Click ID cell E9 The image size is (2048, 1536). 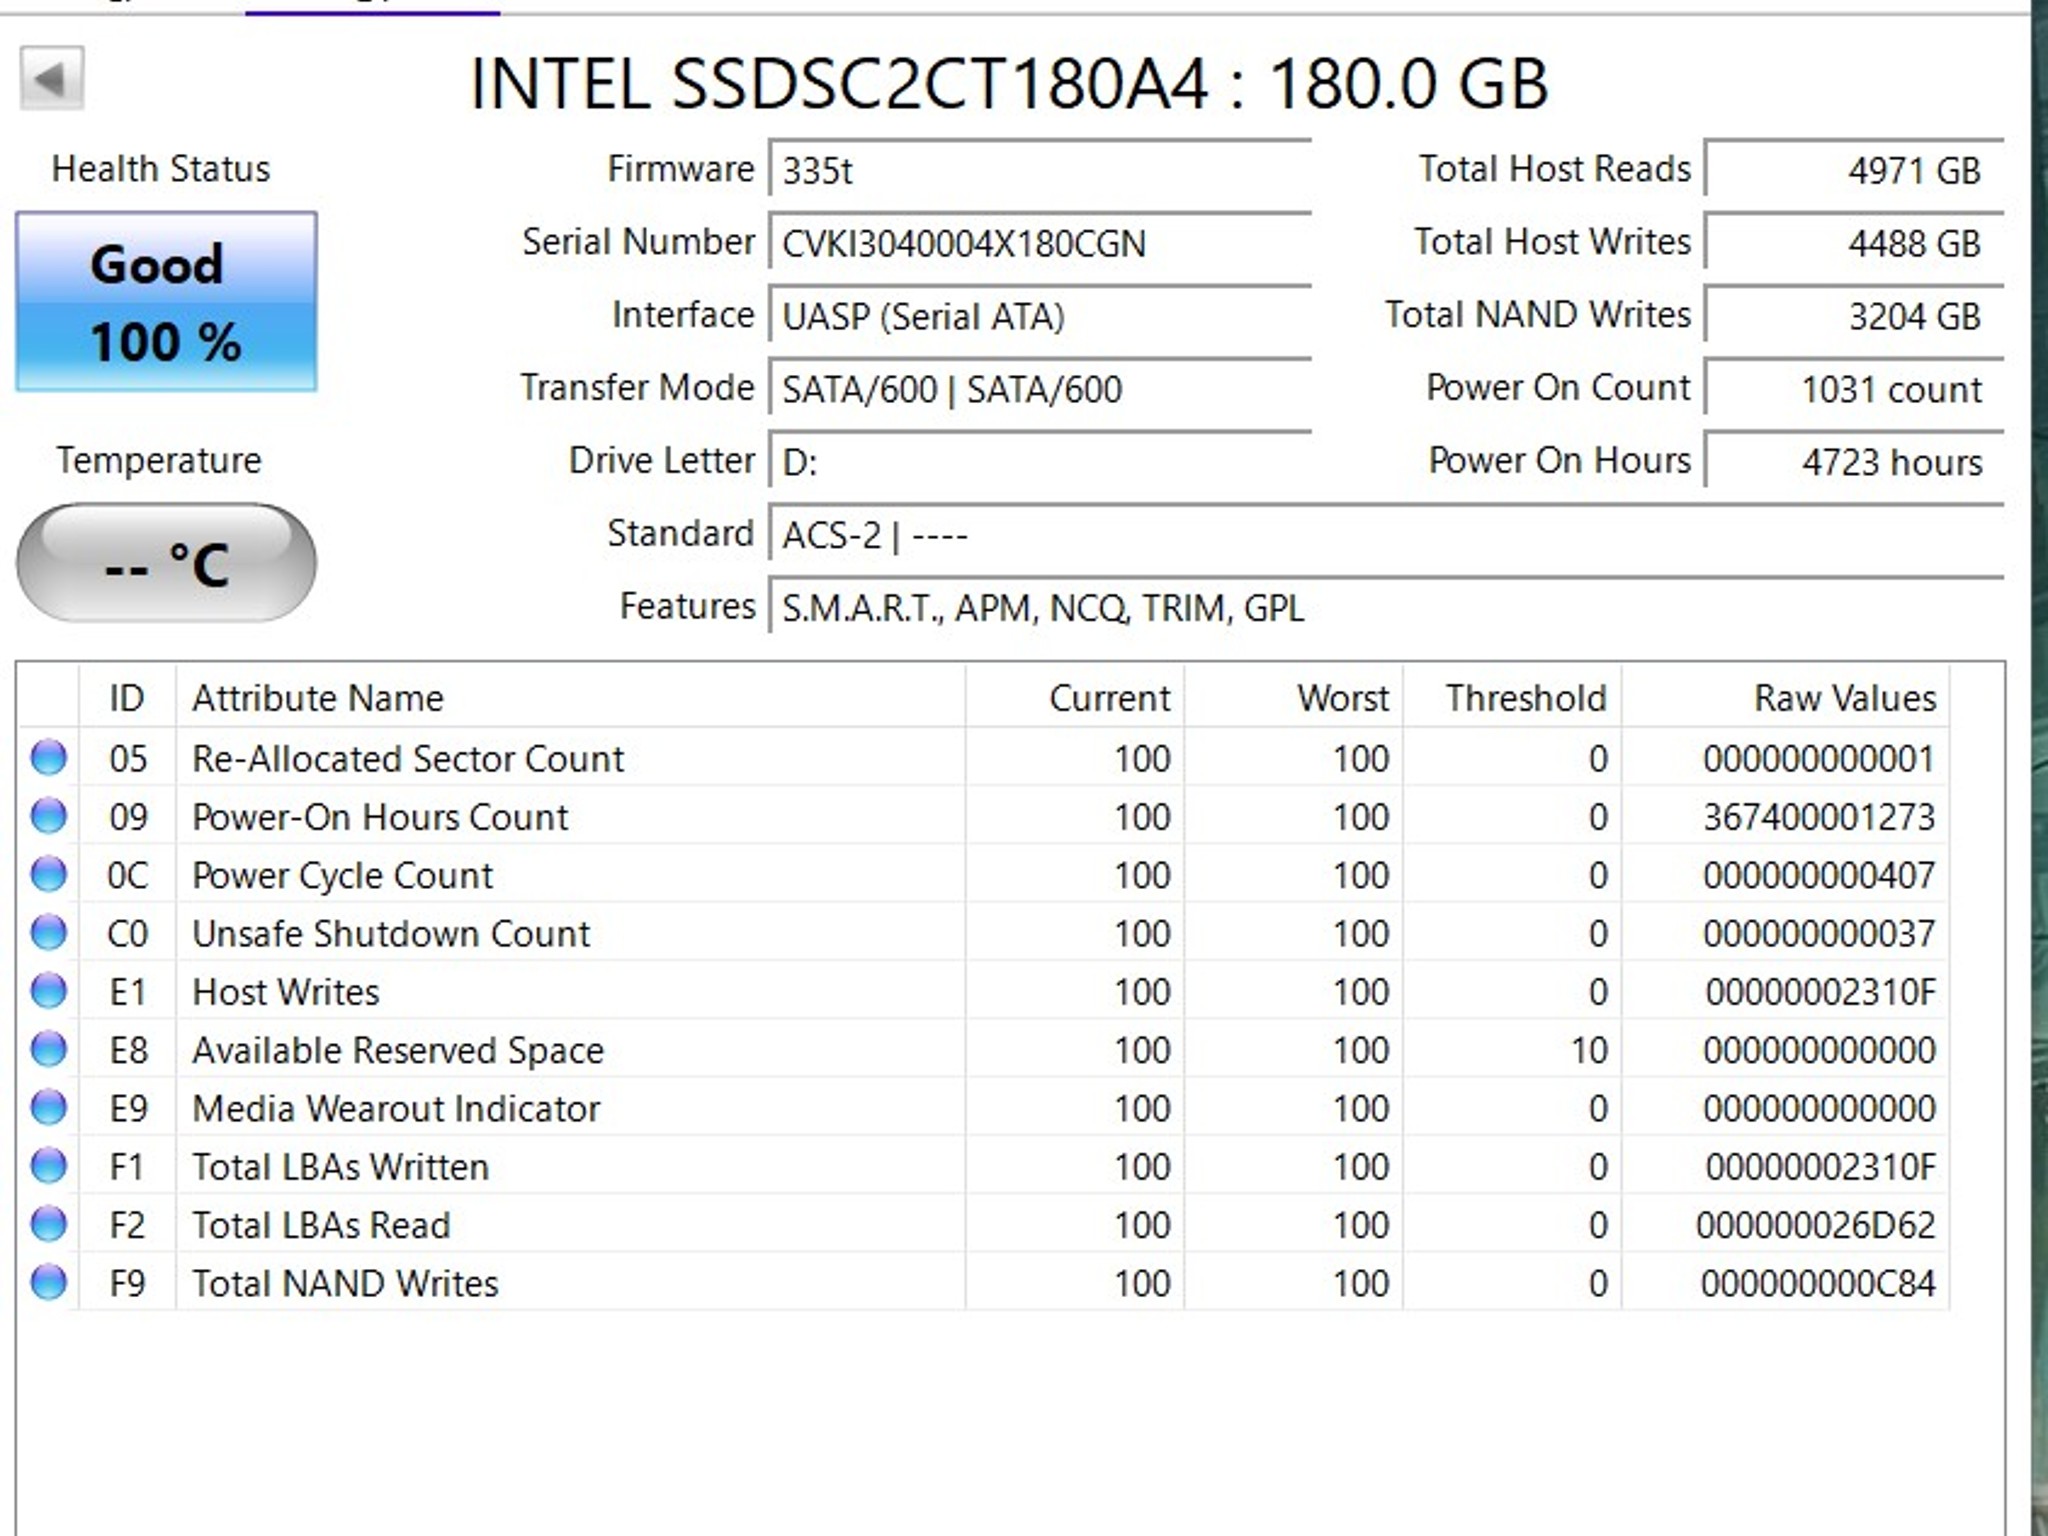click(x=128, y=1108)
